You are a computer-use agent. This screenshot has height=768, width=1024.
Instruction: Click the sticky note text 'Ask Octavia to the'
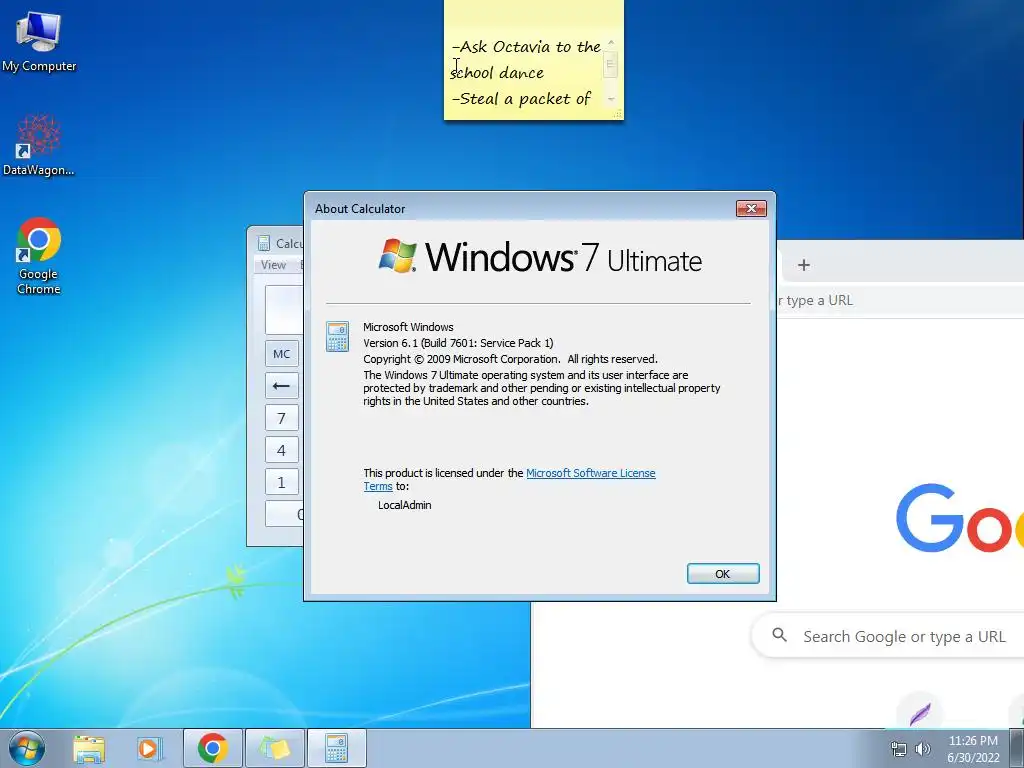(530, 46)
